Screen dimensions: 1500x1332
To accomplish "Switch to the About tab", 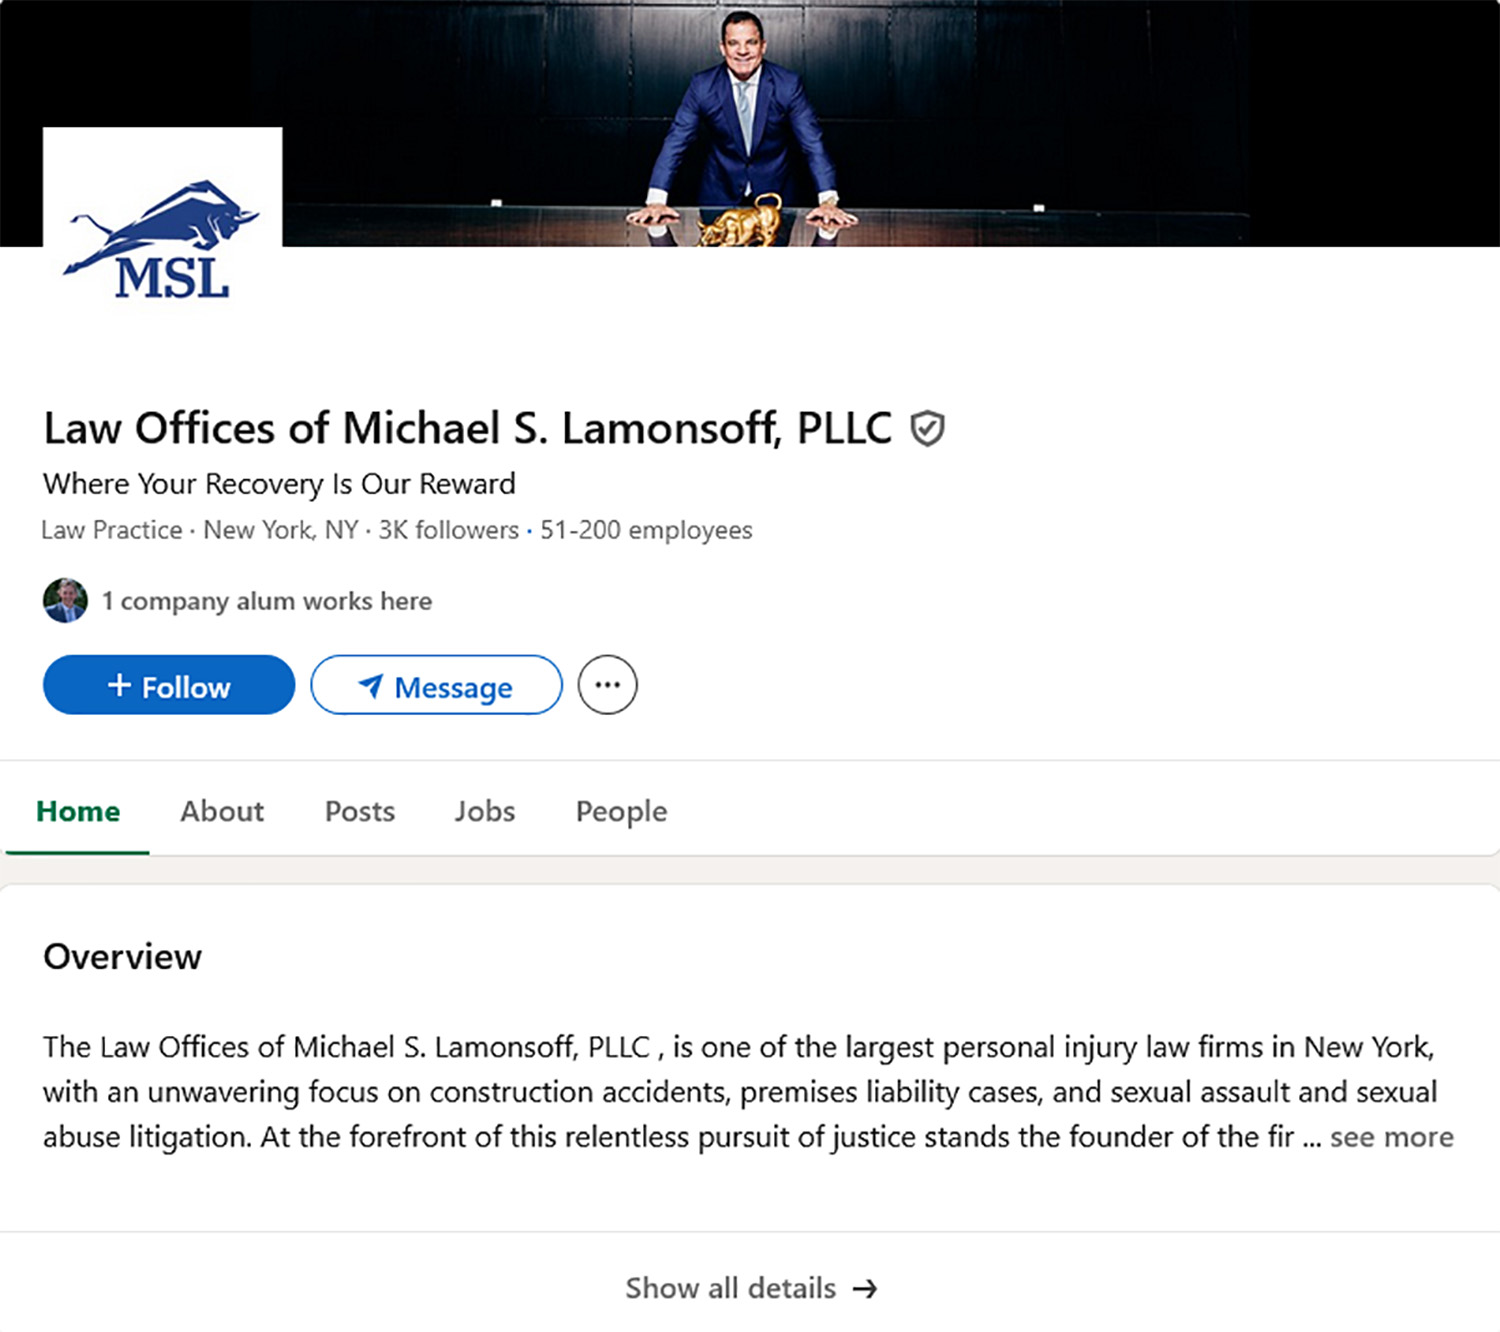I will (222, 811).
